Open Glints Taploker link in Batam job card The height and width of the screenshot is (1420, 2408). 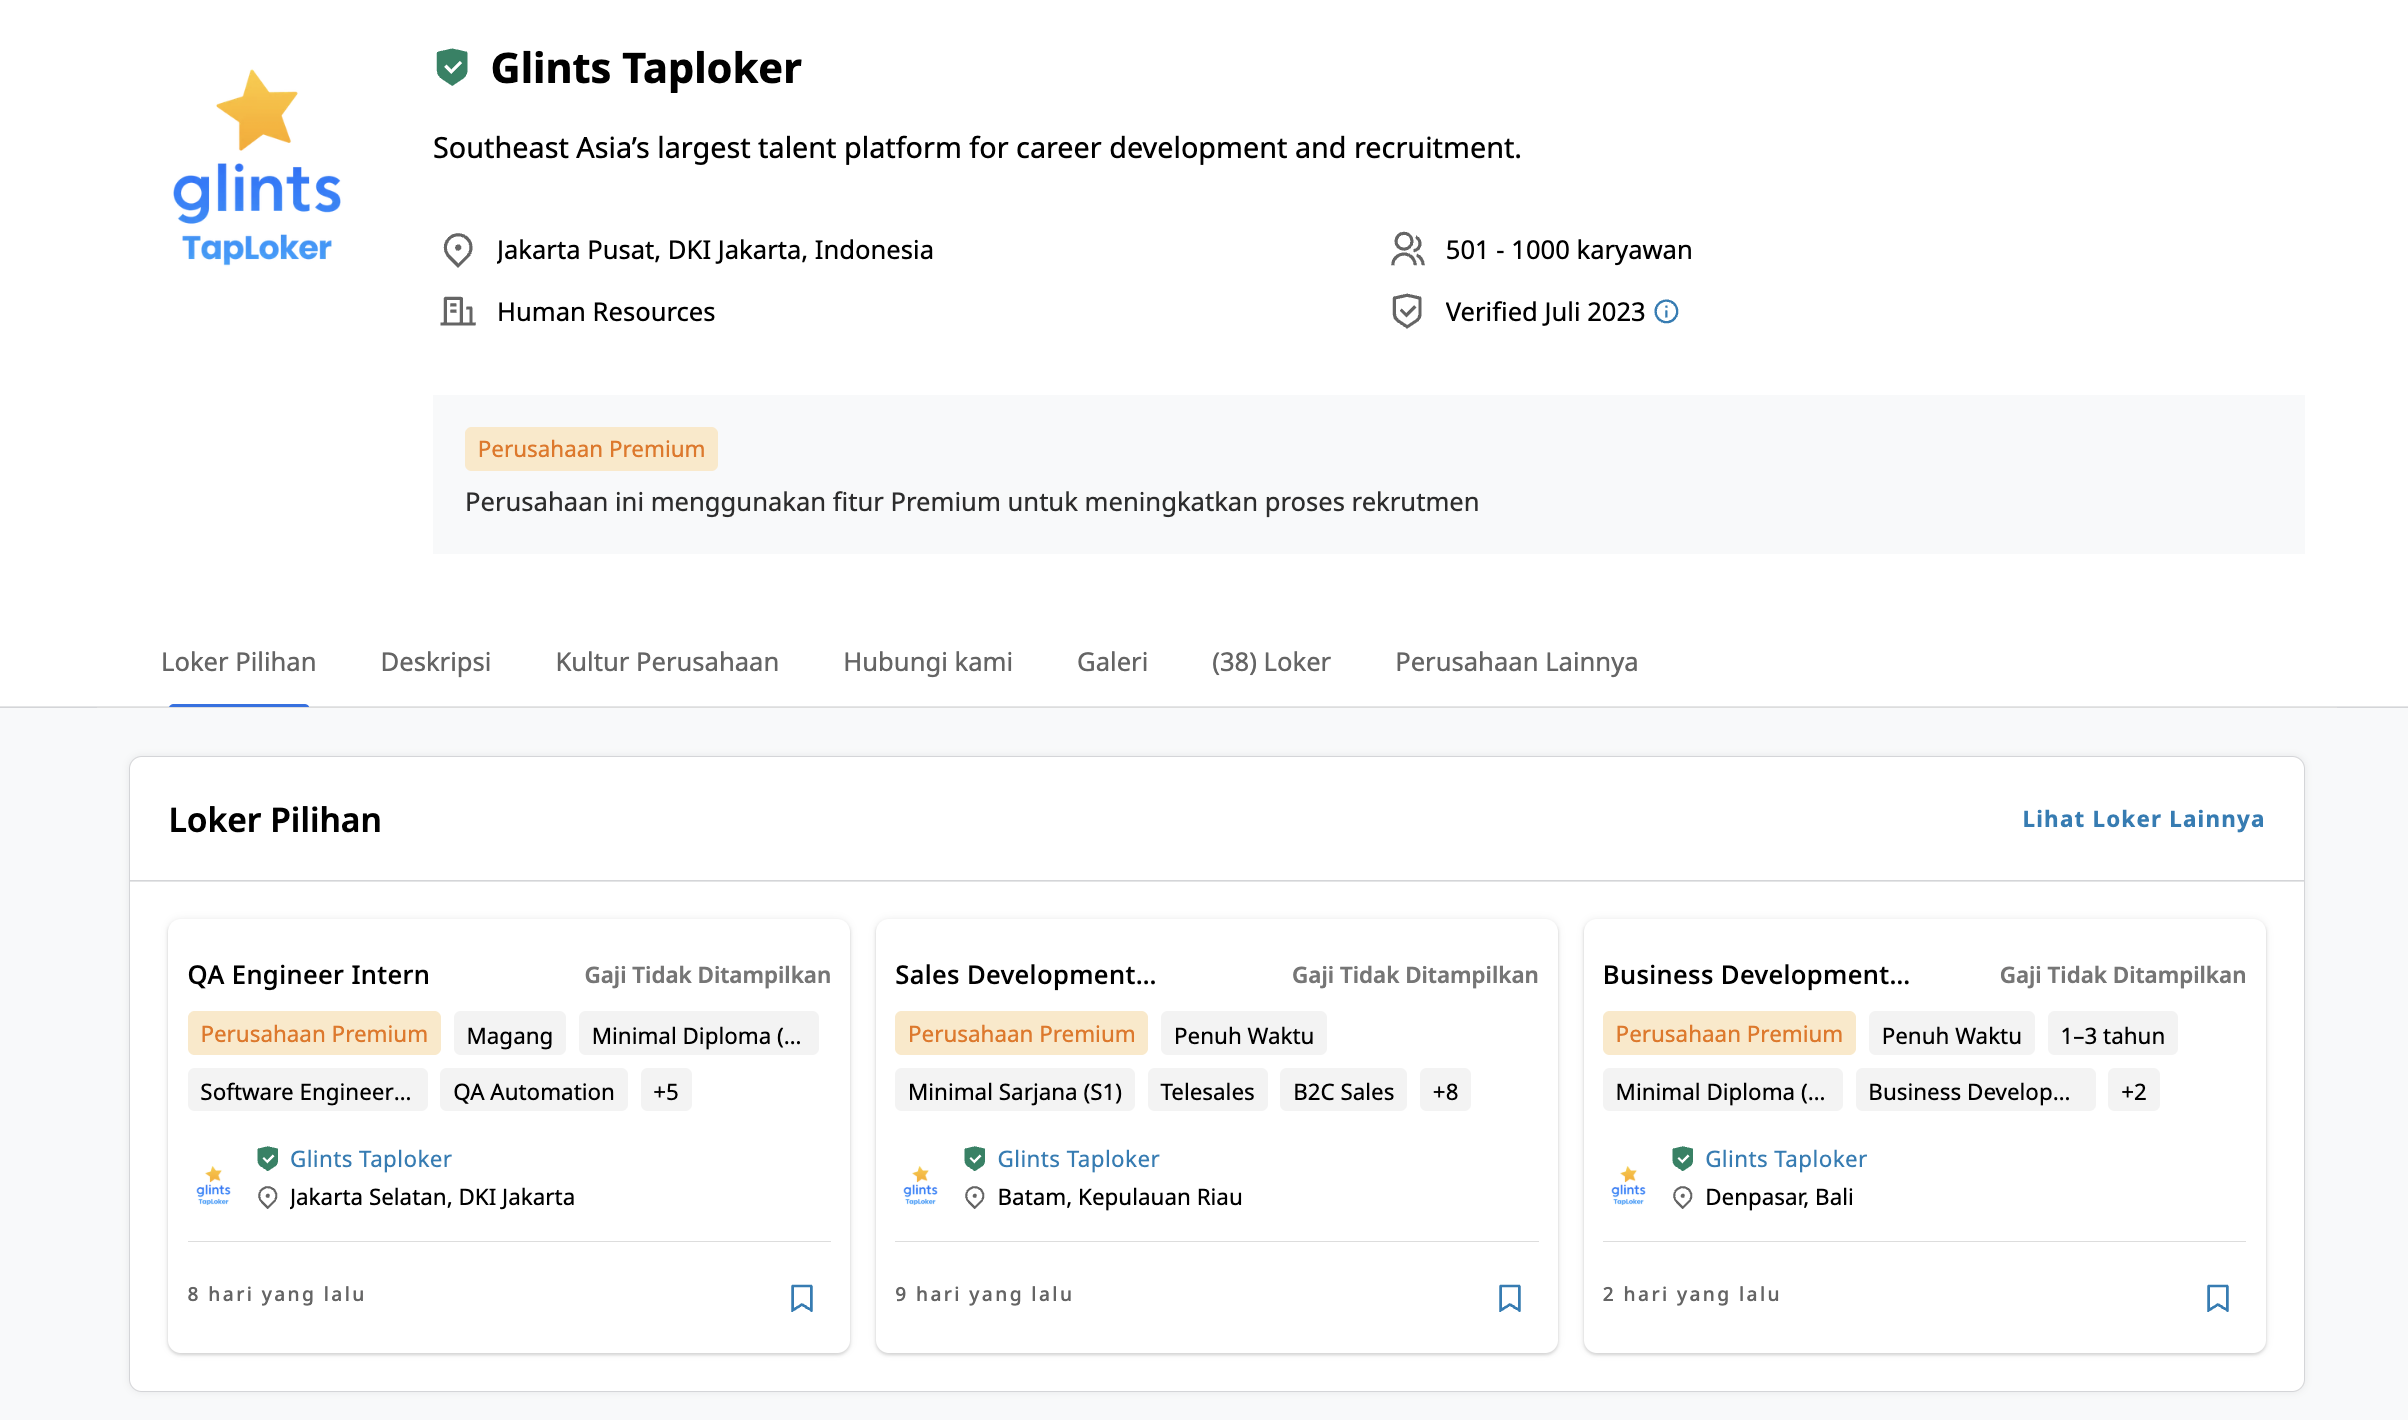(x=1078, y=1159)
